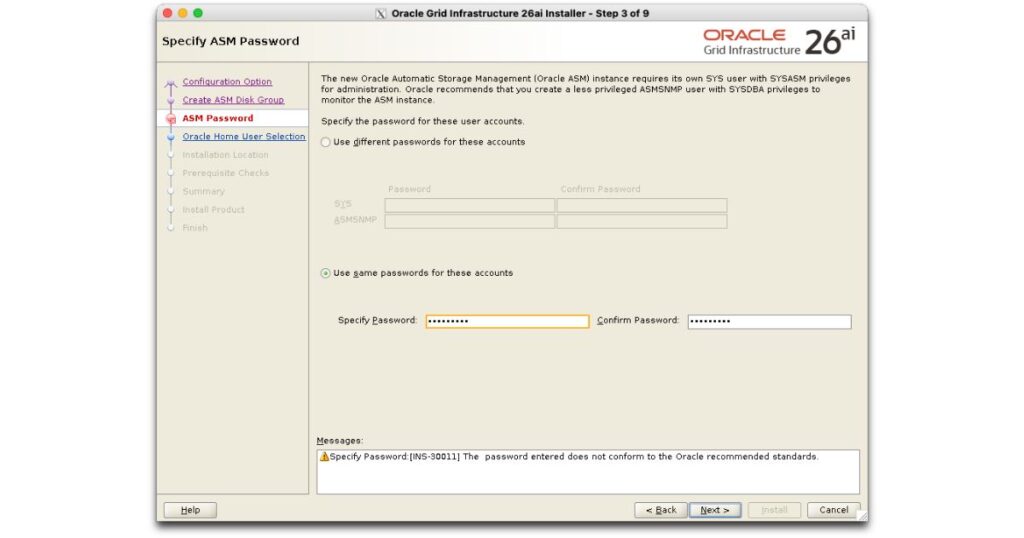Select 'Use different passwords for these accounts'
Image resolution: width=1024 pixels, height=538 pixels.
tap(325, 142)
